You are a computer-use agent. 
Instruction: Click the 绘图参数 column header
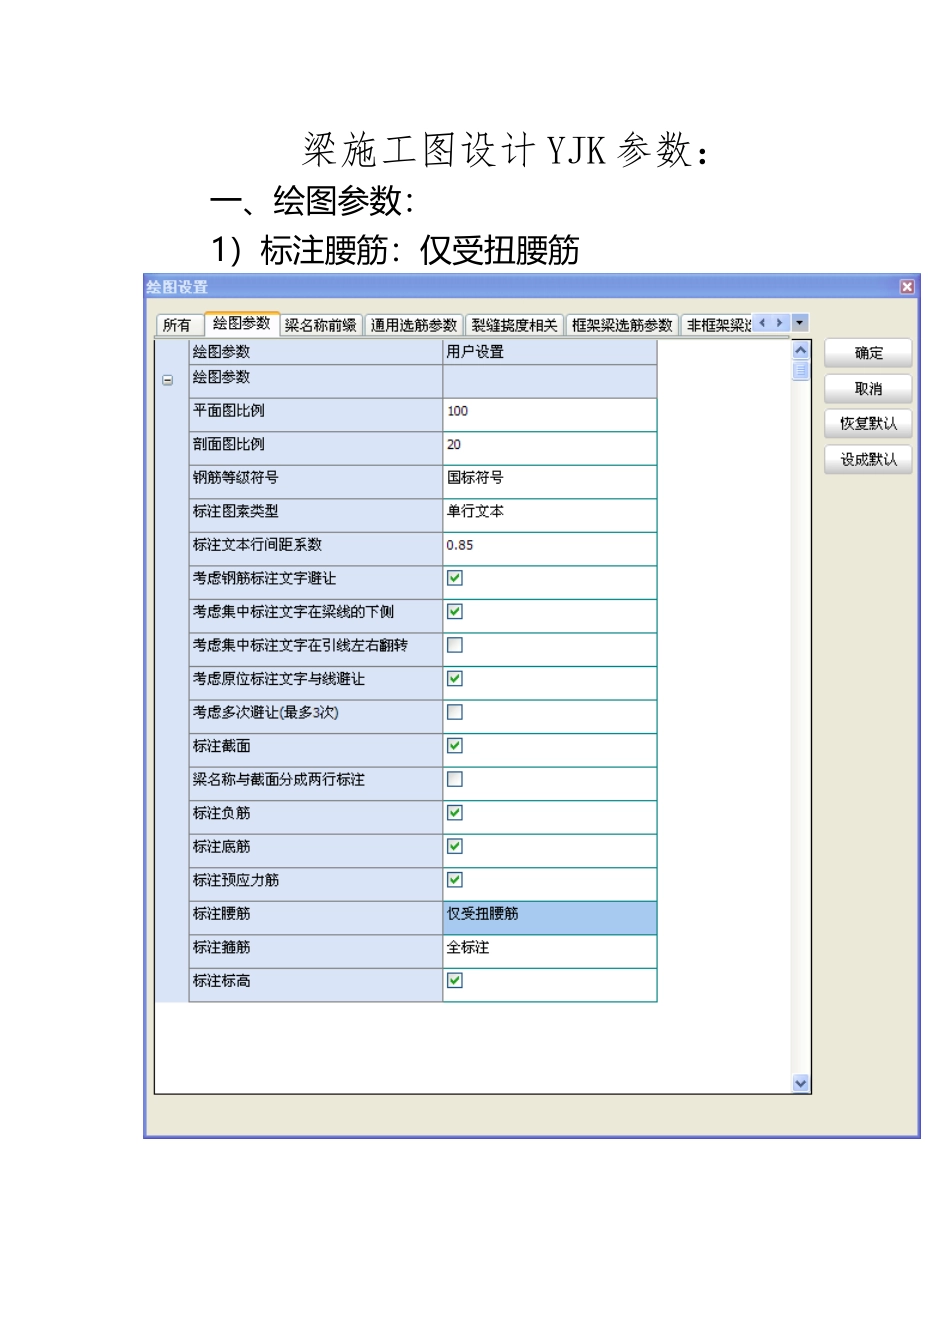316,352
